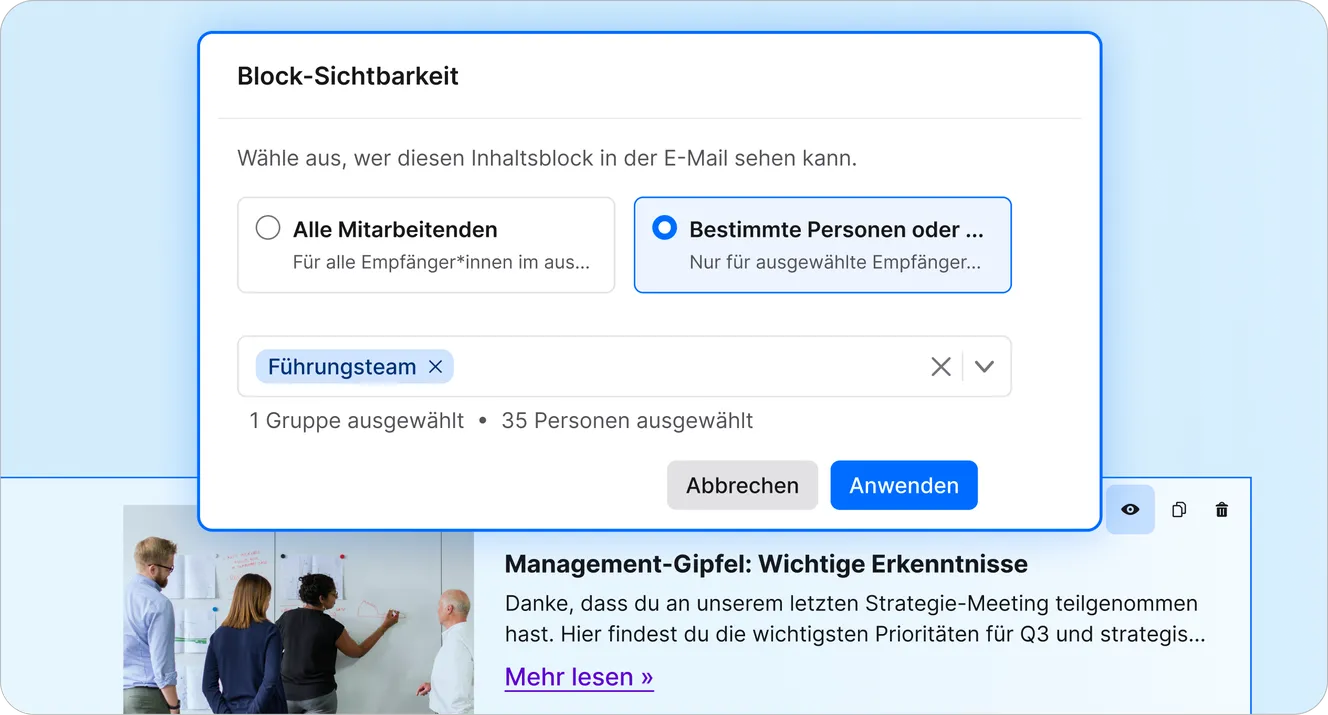Expand the group selection dropdown arrow
The image size is (1328, 715).
tap(984, 367)
